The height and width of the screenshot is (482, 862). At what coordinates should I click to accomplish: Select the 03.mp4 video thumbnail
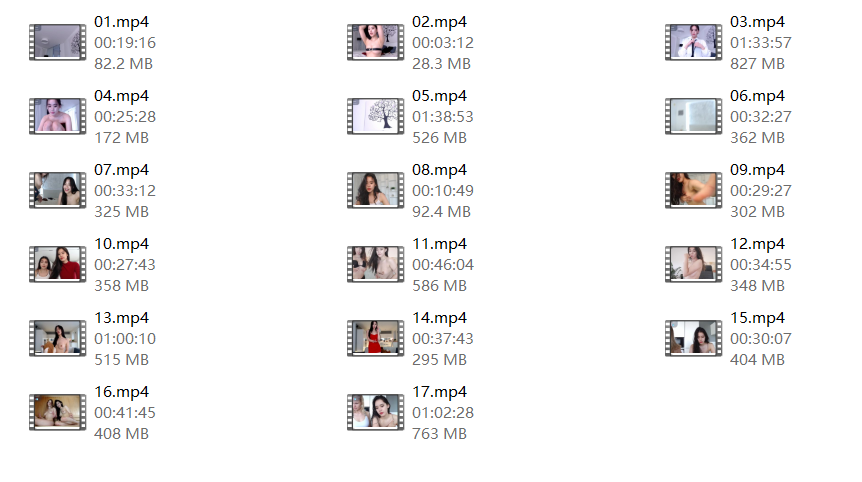pyautogui.click(x=693, y=42)
